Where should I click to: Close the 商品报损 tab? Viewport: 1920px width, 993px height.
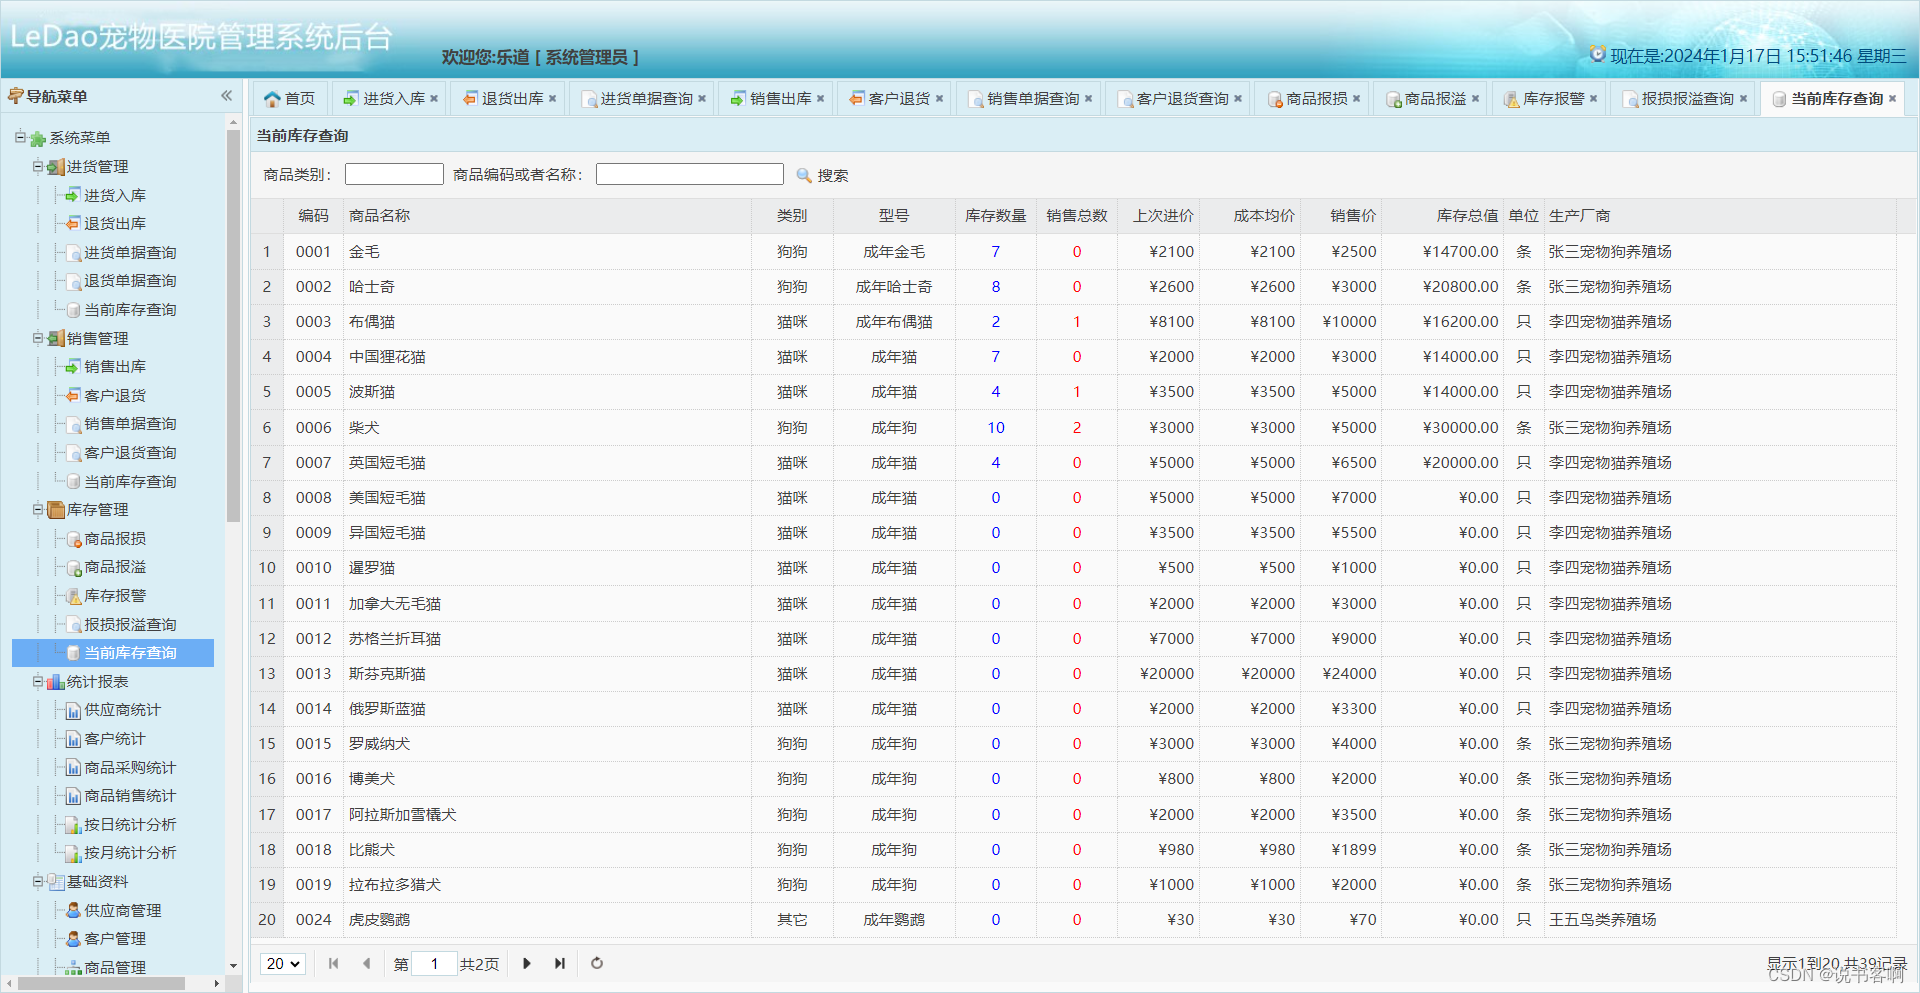[1356, 99]
